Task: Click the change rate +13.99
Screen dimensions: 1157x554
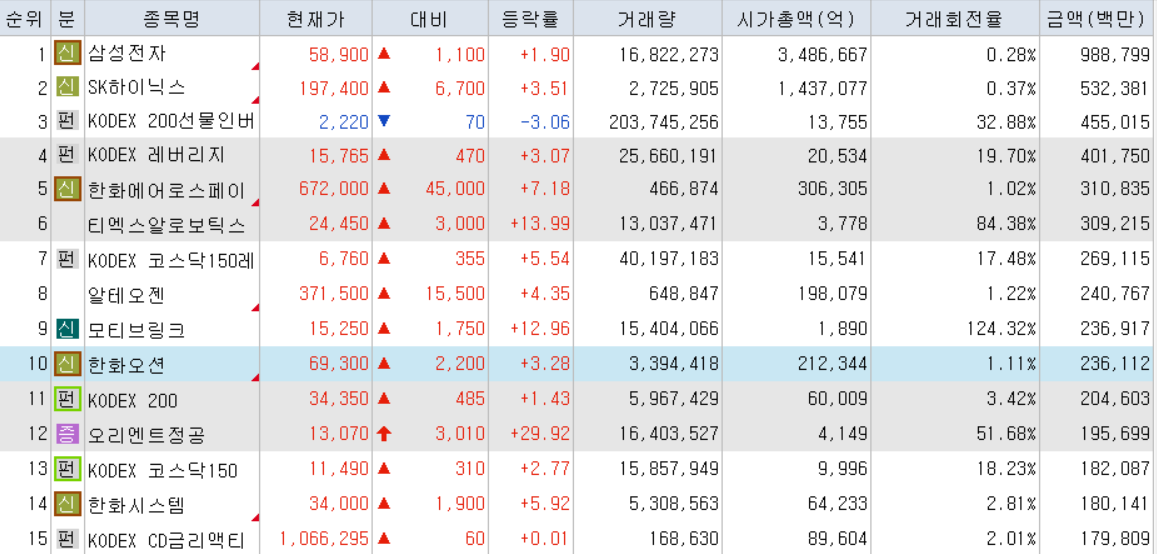Action: tap(540, 224)
